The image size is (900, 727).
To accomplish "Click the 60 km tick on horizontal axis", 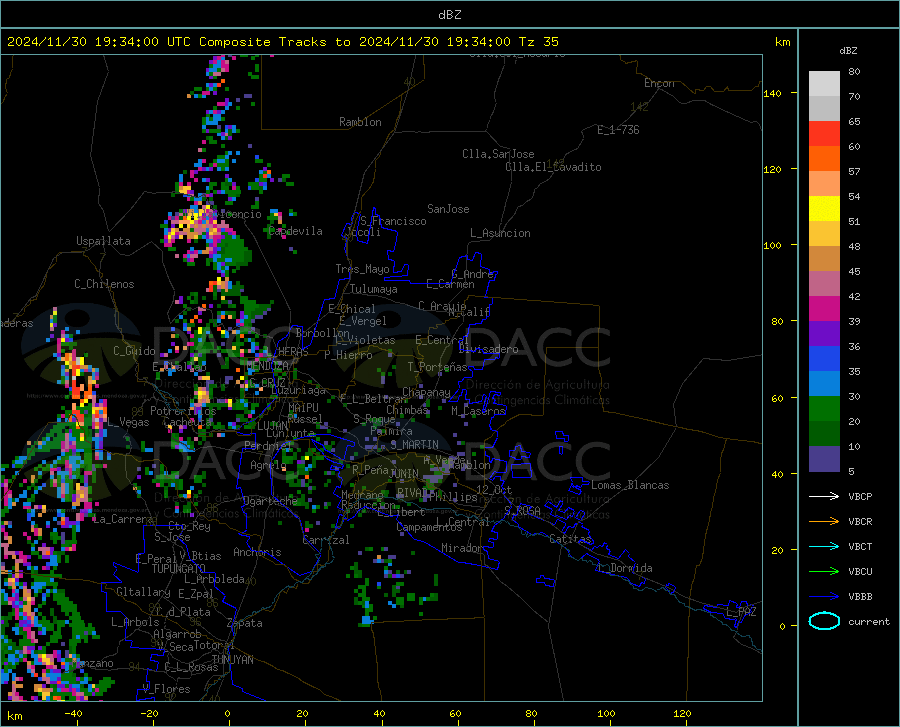I will [x=455, y=713].
